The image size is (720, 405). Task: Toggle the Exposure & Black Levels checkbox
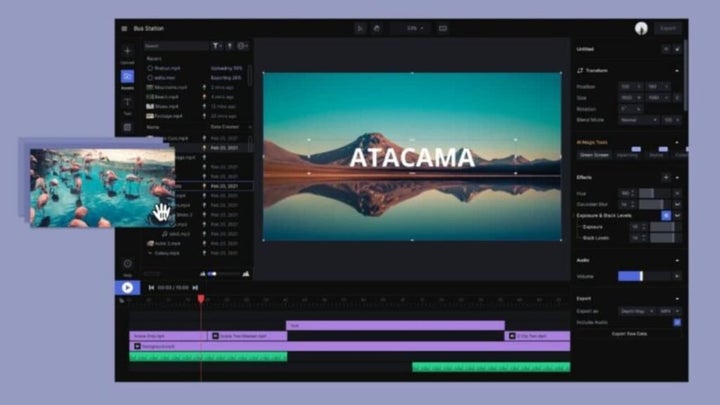[666, 215]
